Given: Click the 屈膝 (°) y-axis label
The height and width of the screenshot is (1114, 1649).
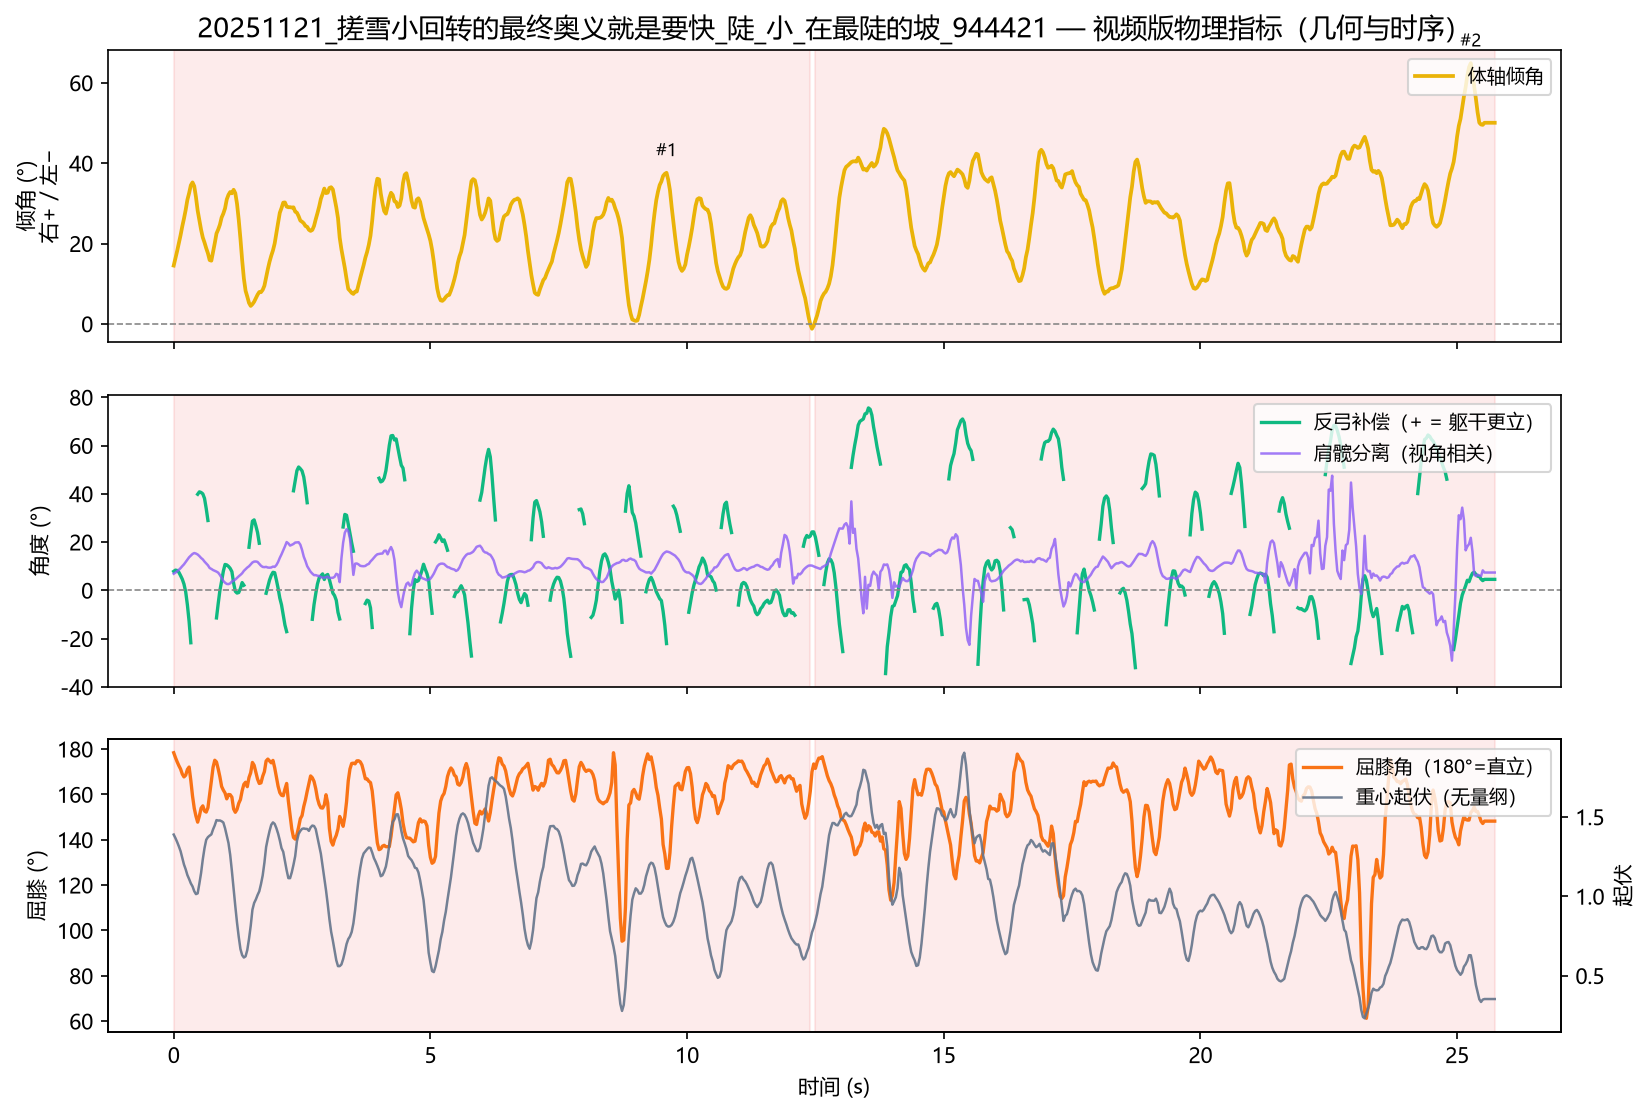Looking at the screenshot, I should 36,886.
